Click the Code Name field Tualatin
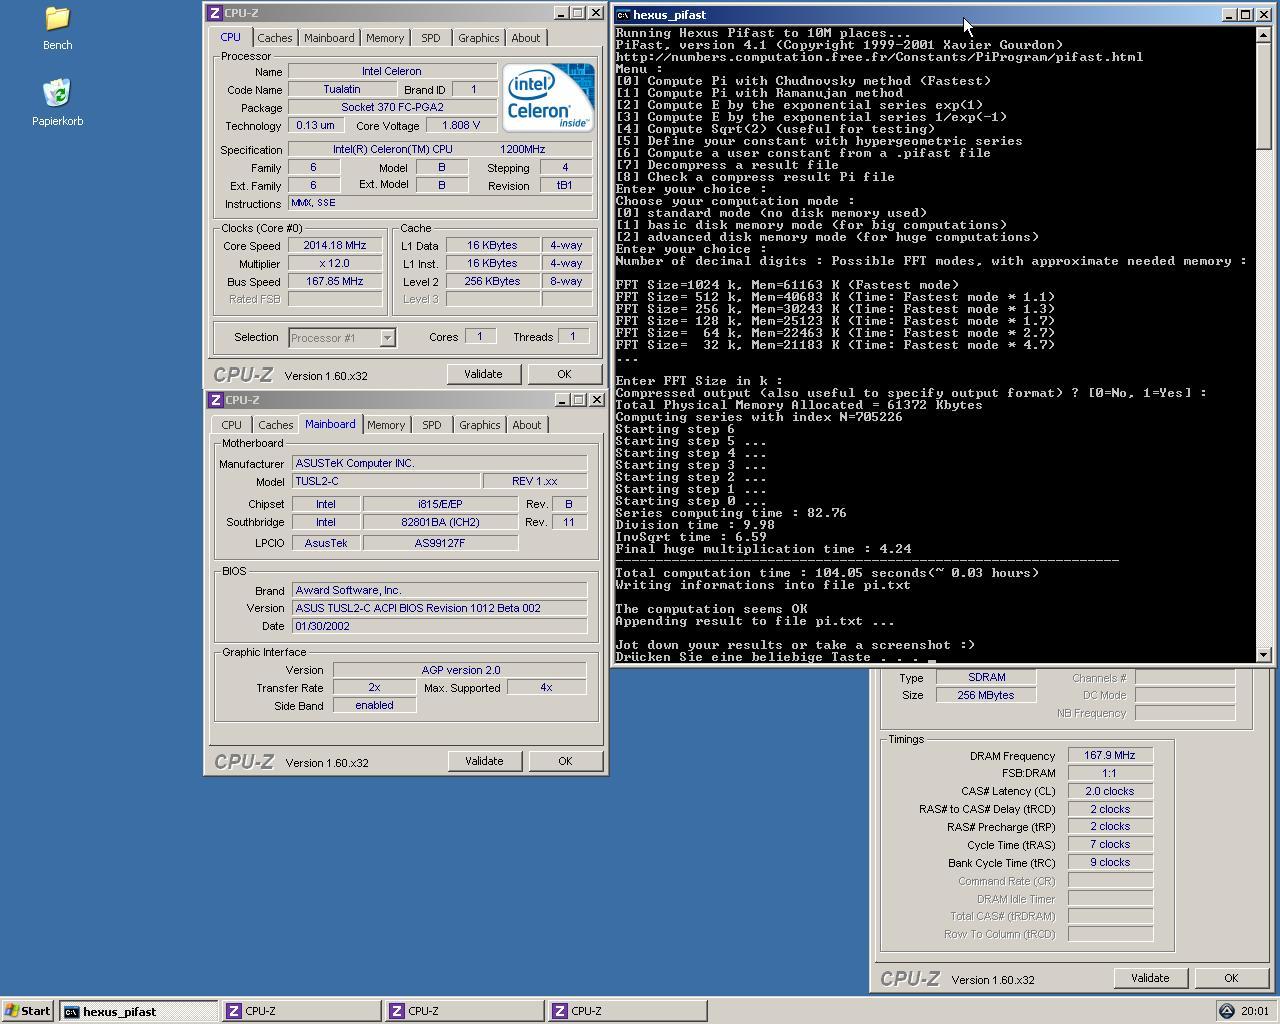Image resolution: width=1280 pixels, height=1024 pixels. pyautogui.click(x=342, y=89)
